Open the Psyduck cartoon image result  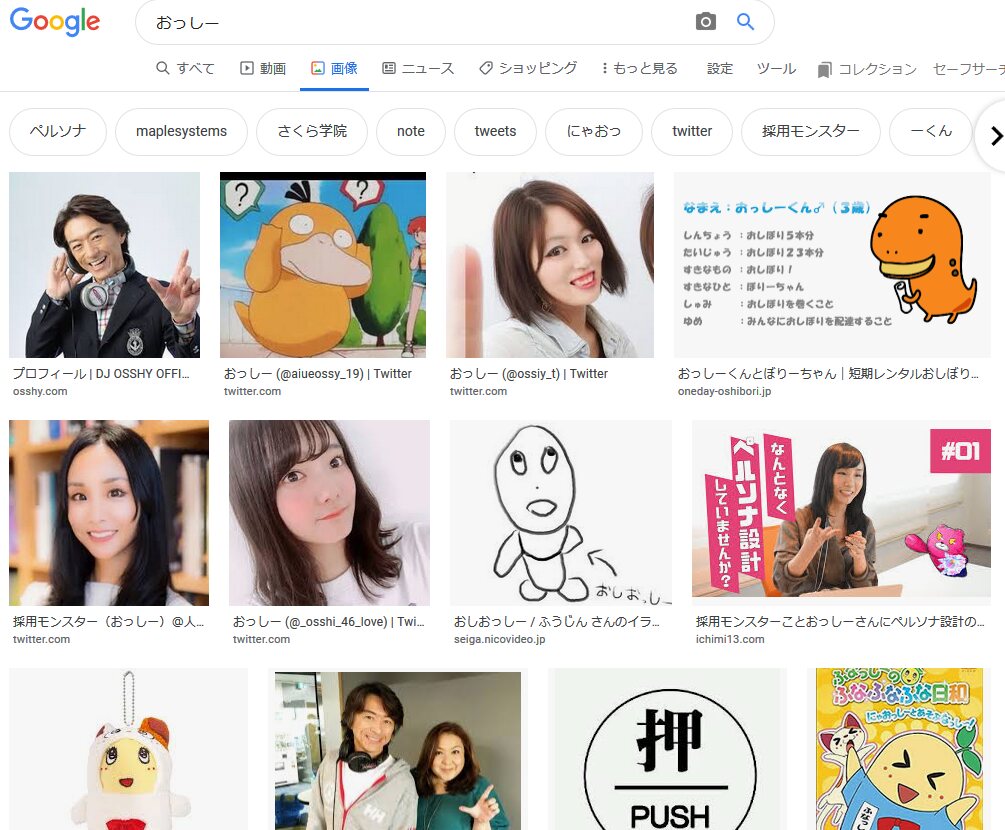click(x=322, y=265)
